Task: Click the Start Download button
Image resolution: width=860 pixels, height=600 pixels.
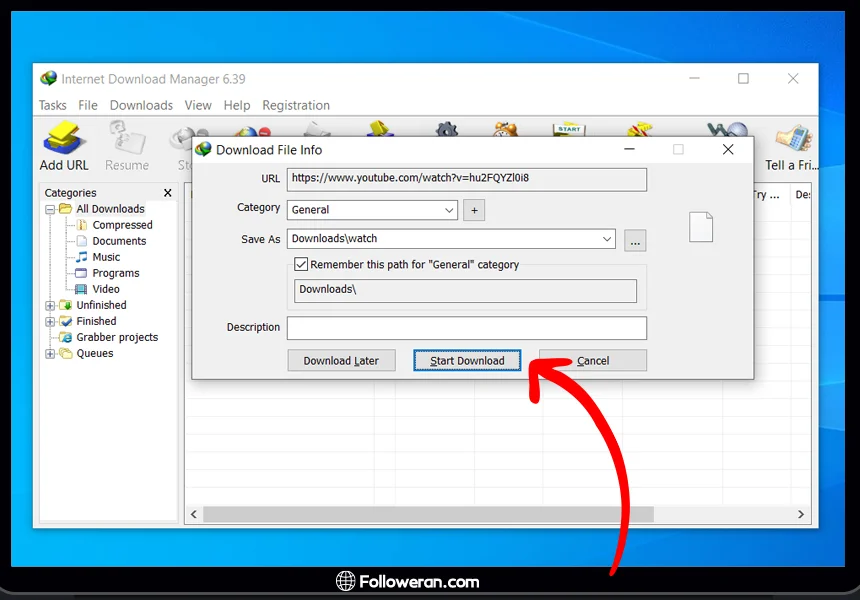Action: point(467,361)
